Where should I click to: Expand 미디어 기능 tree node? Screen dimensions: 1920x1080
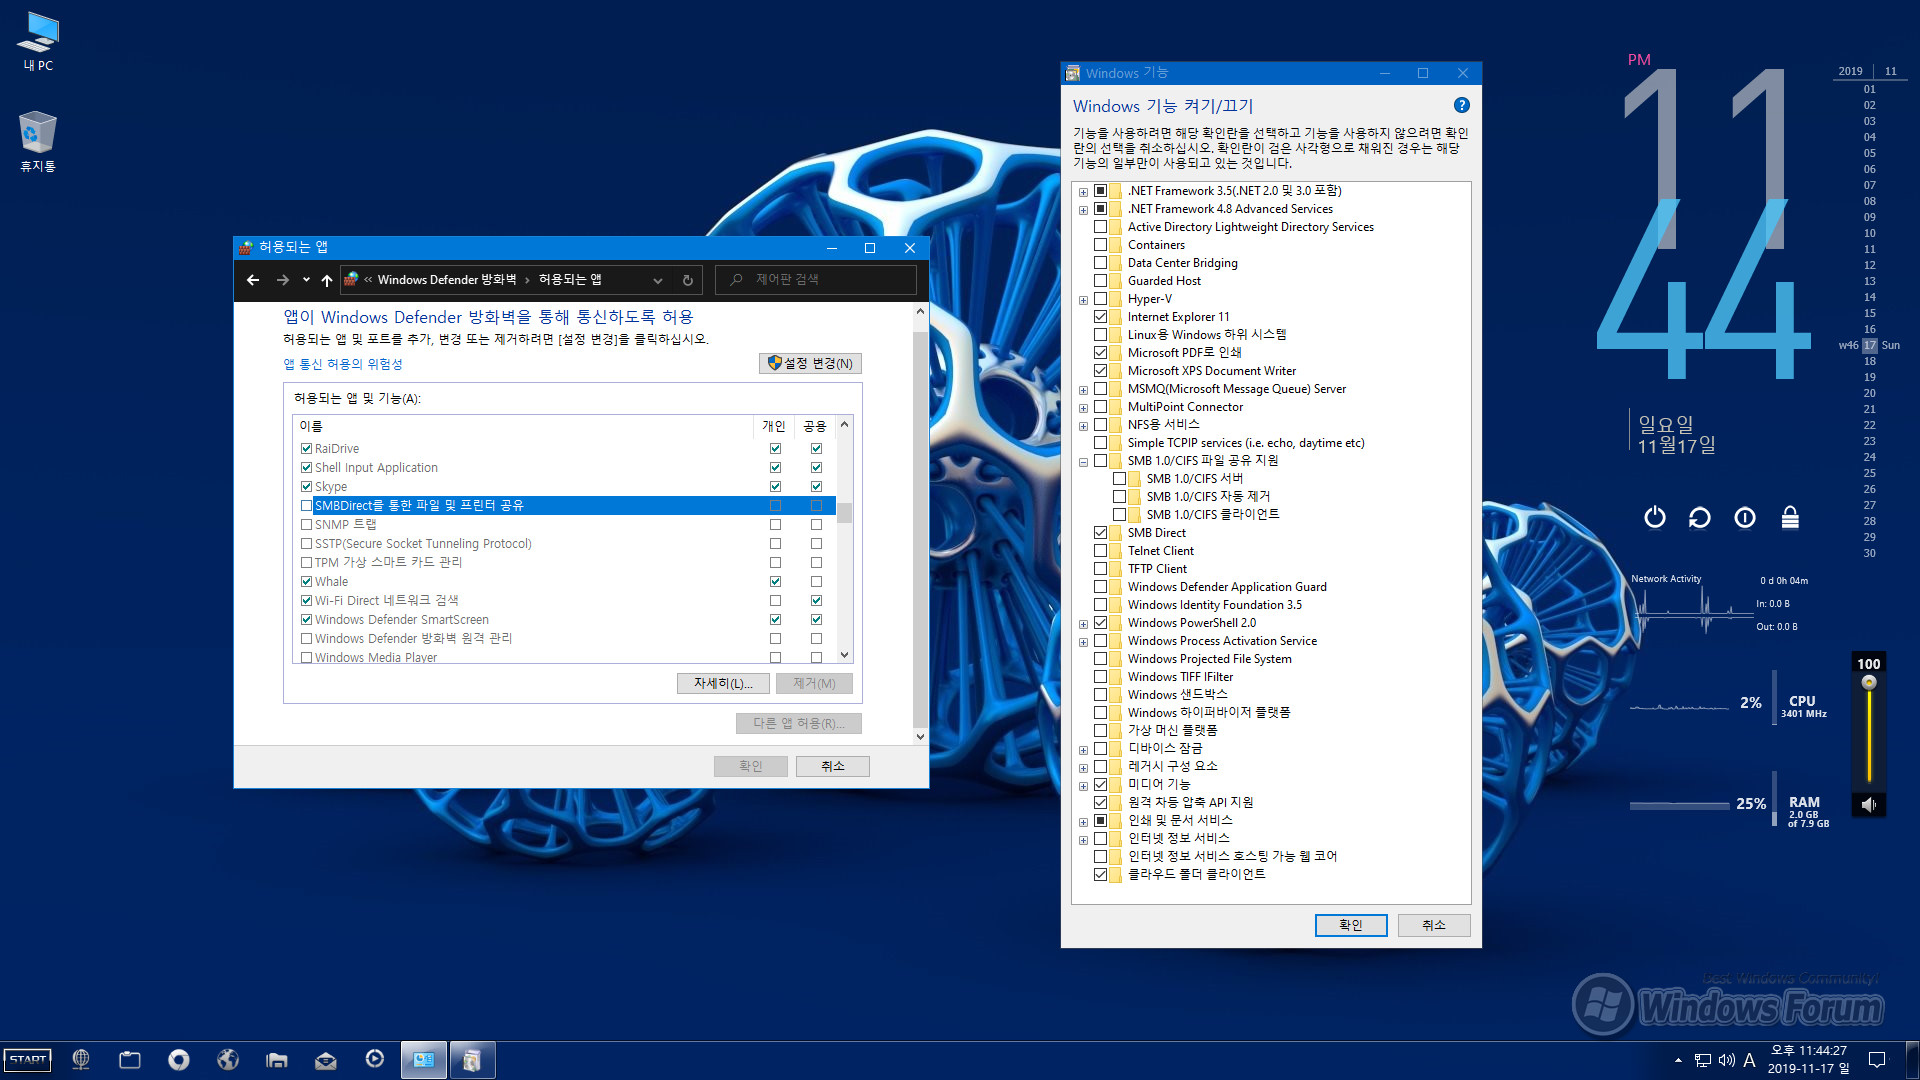(x=1083, y=786)
